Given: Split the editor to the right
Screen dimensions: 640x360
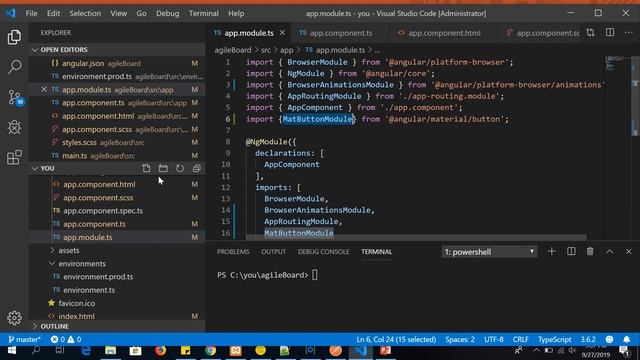Looking at the screenshot, I should [x=610, y=33].
